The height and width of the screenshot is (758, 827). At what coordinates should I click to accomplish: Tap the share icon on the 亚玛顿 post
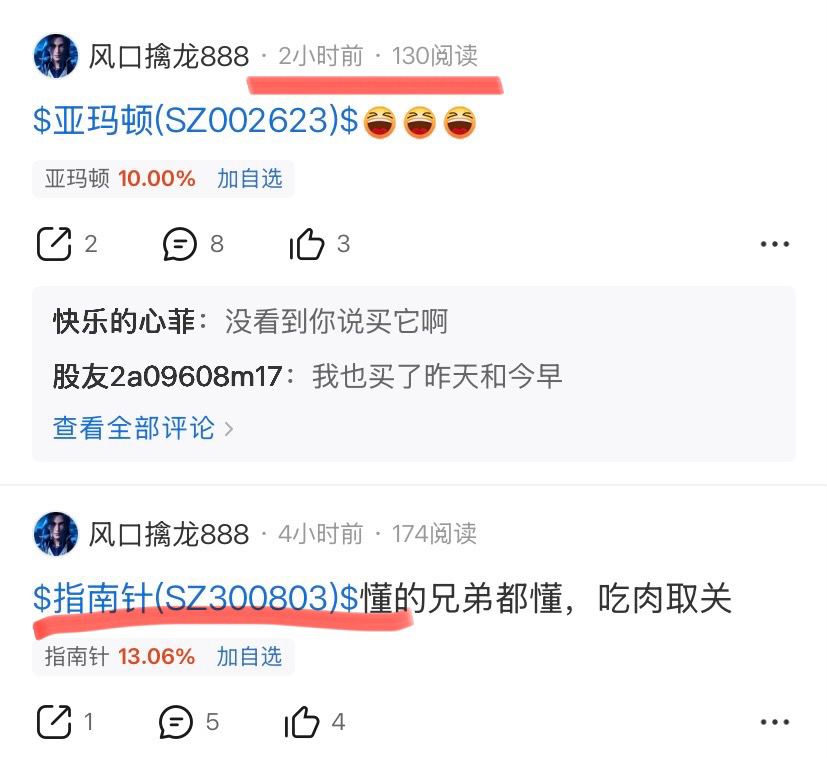(54, 244)
